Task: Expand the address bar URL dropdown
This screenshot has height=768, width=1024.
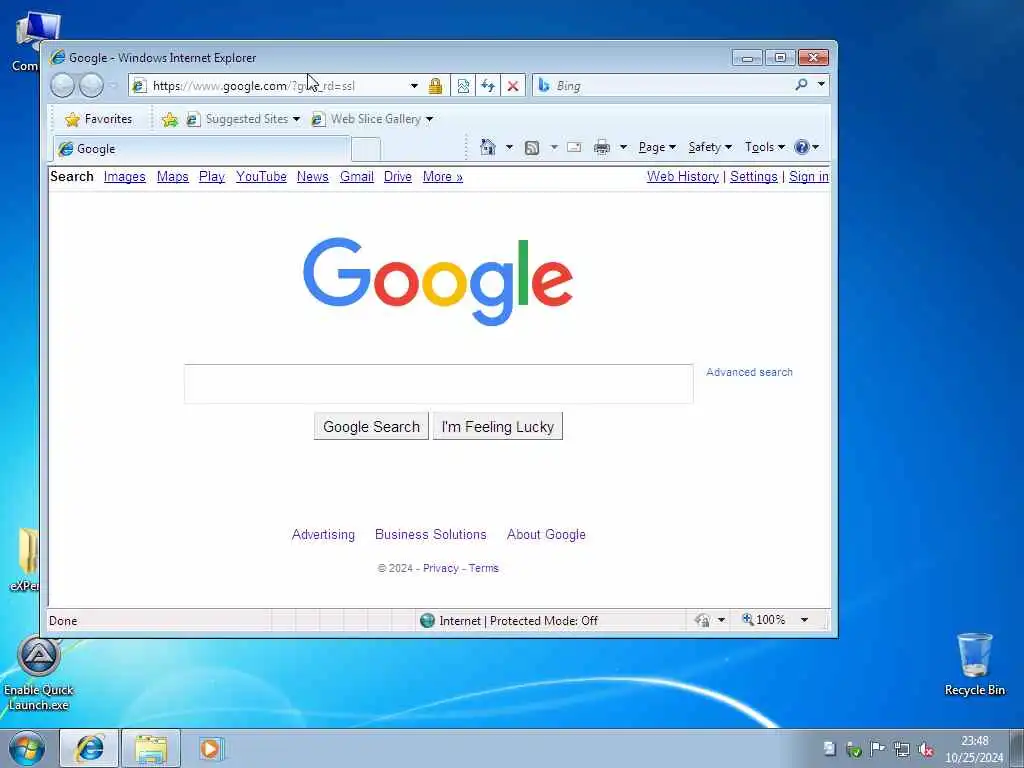Action: [414, 86]
